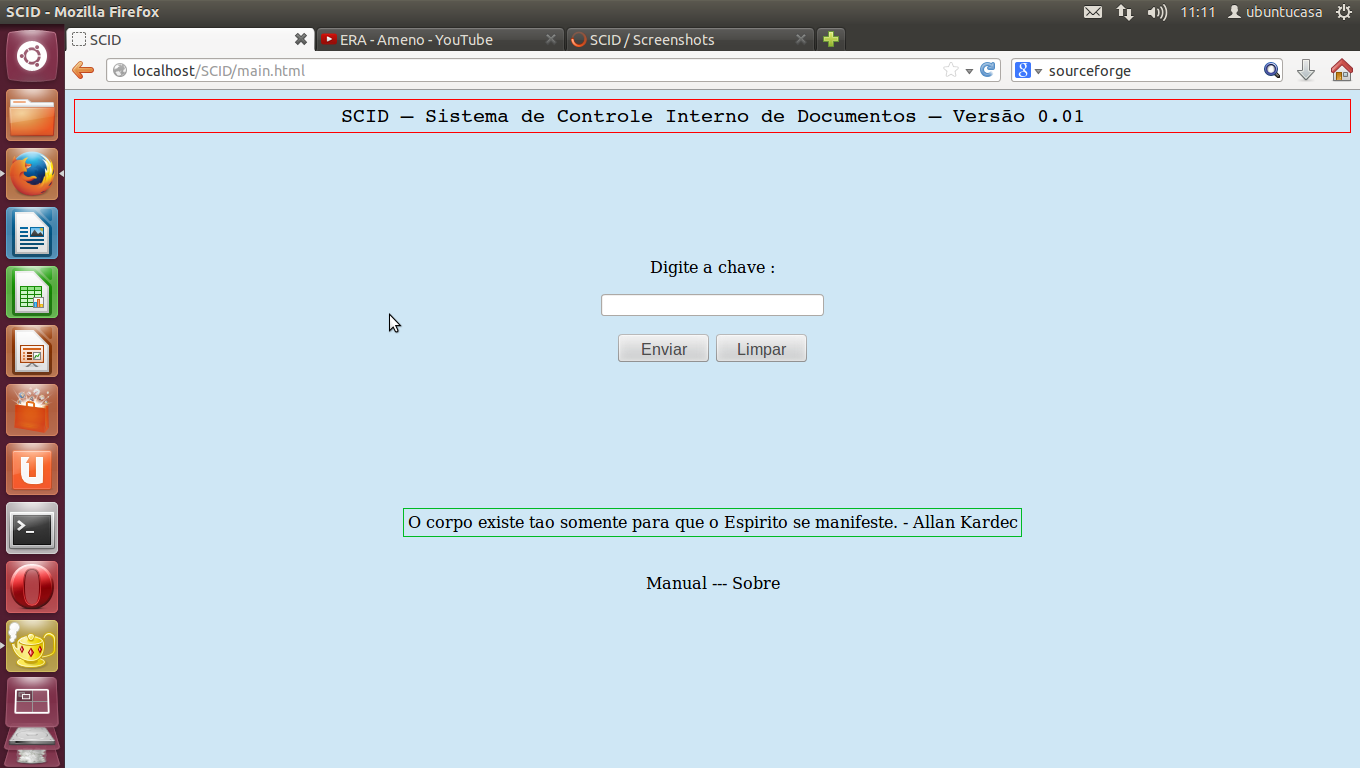Click the Enviar button
Viewport: 1360px width, 768px height.
pos(662,348)
